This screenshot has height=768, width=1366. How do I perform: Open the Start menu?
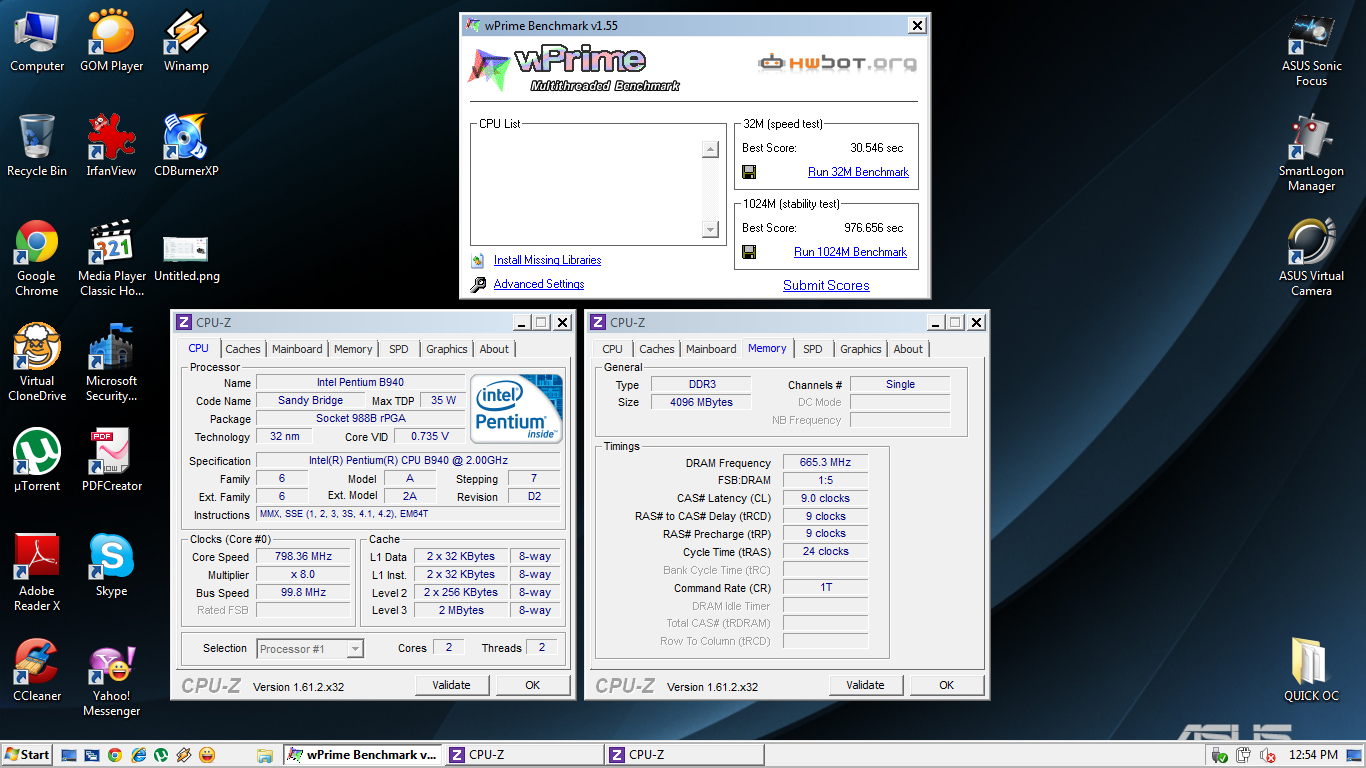pyautogui.click(x=27, y=755)
